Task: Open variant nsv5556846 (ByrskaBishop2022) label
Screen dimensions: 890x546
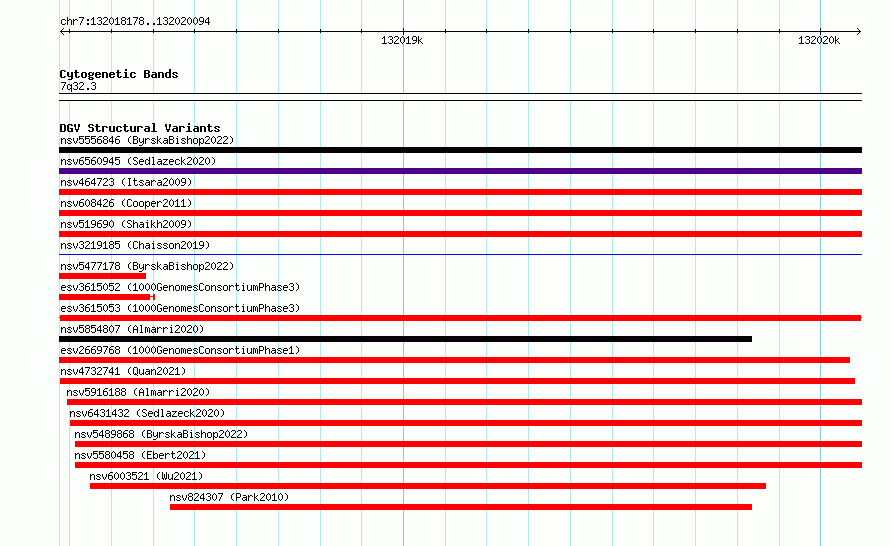Action: [147, 140]
